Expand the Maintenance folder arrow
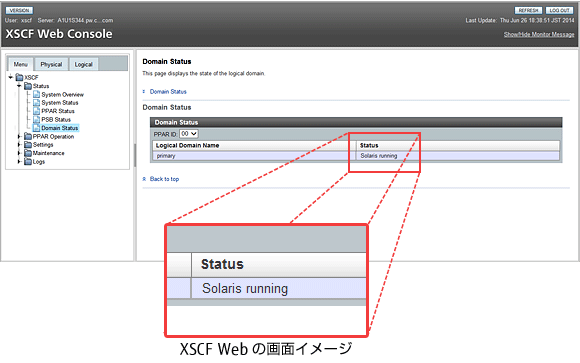 click(19, 153)
